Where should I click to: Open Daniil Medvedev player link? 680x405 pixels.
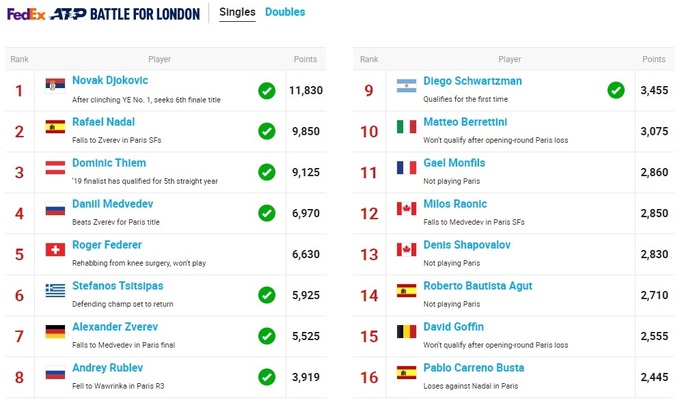pos(110,204)
